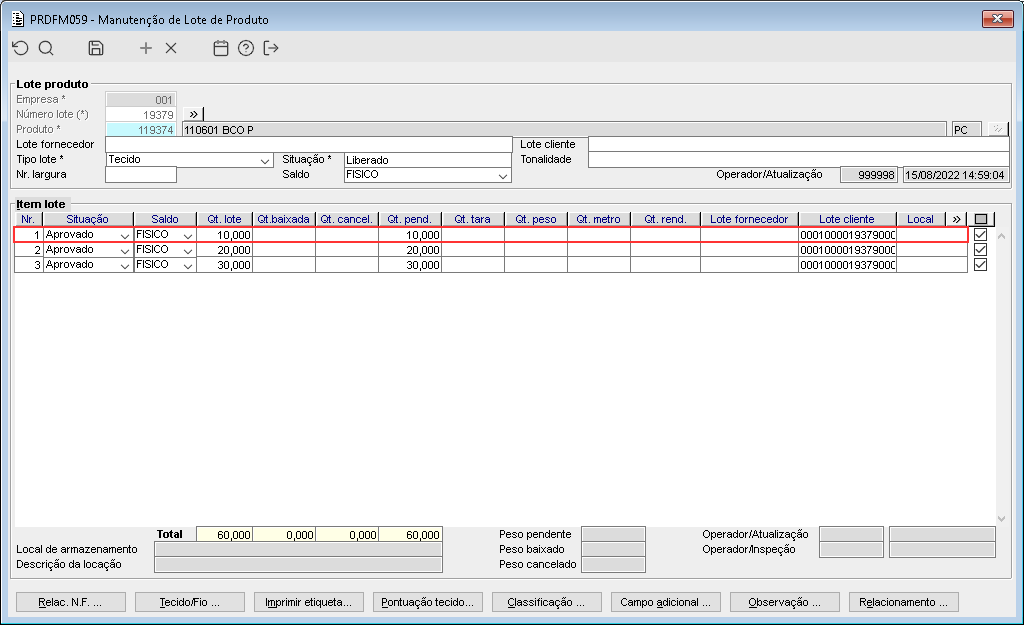
Task: Close the PRDFM059 window
Action: click(x=997, y=19)
